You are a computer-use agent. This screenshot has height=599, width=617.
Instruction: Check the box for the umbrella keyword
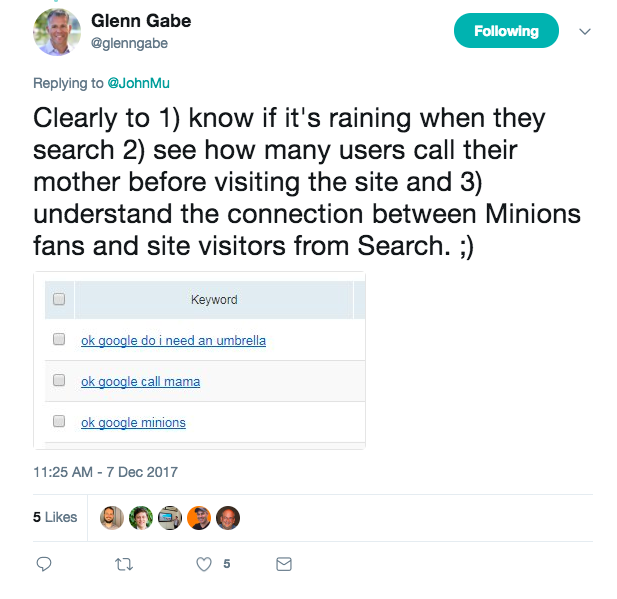[58, 340]
